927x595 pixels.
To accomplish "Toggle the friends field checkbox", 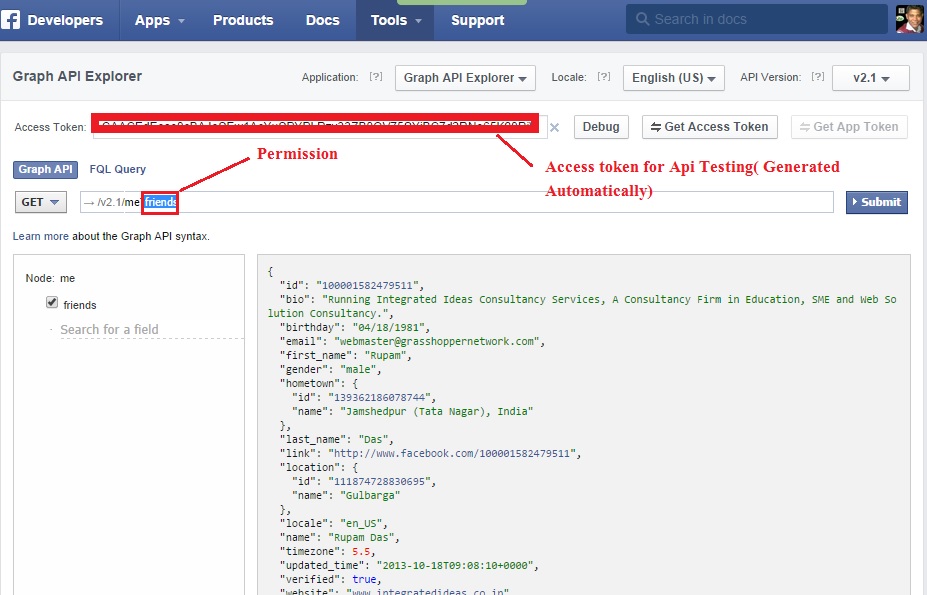I will click(52, 303).
